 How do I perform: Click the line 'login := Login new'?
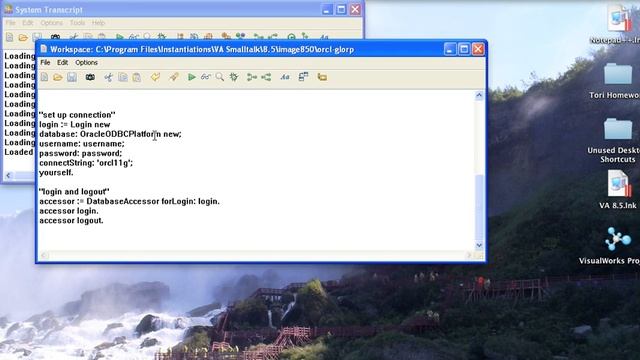[x=75, y=124]
